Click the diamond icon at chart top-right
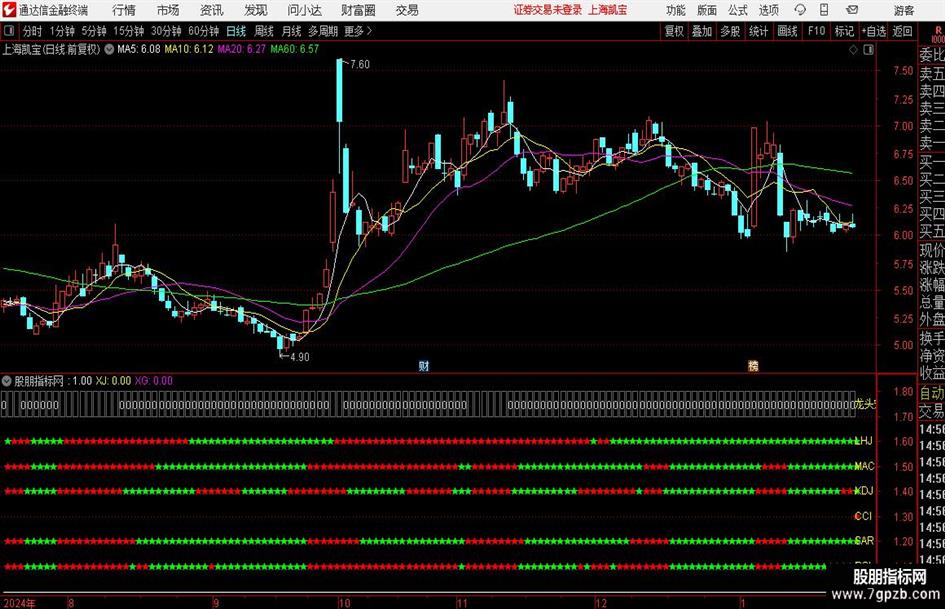The height and width of the screenshot is (609, 945). (853, 50)
